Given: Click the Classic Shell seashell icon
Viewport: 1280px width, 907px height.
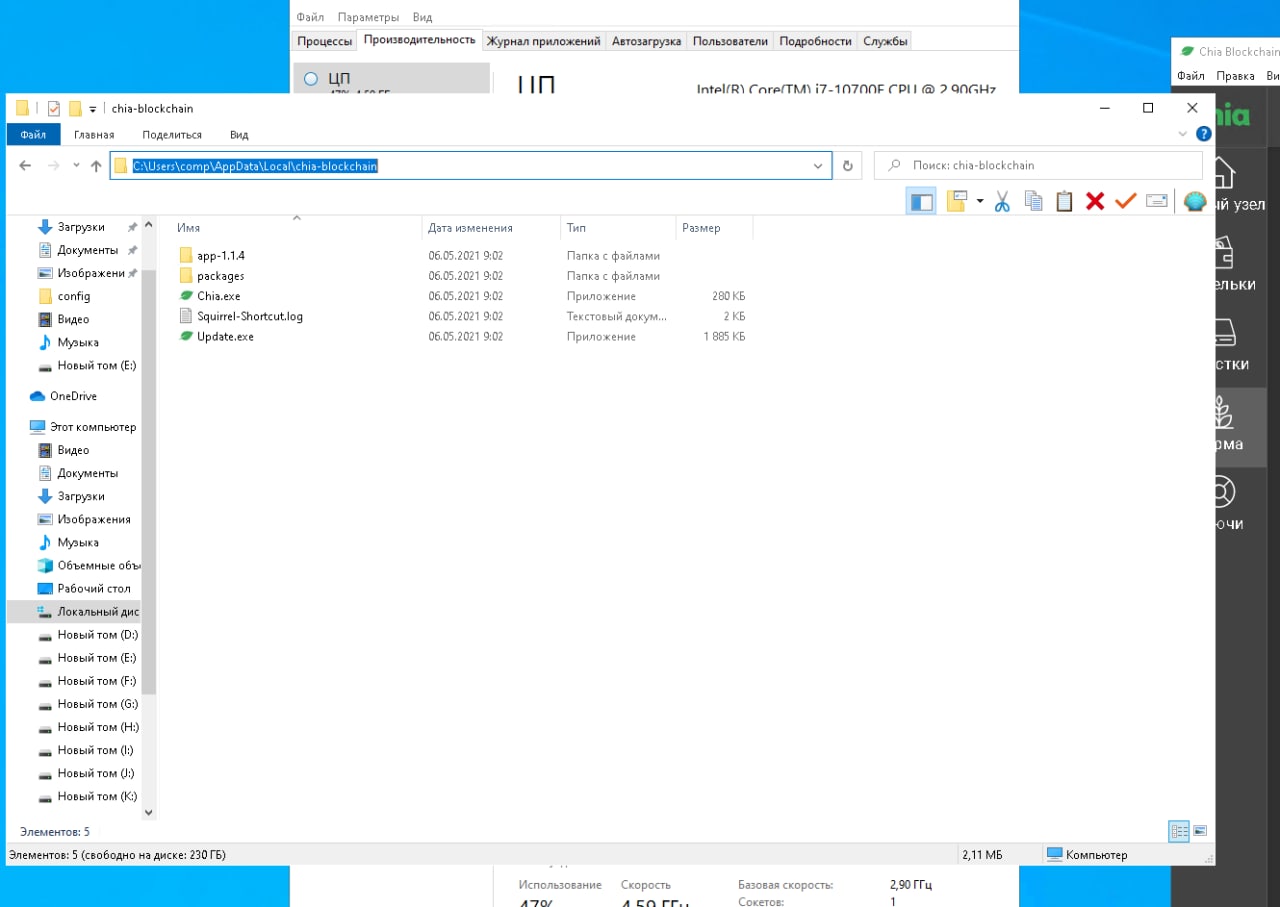Looking at the screenshot, I should tap(1195, 201).
